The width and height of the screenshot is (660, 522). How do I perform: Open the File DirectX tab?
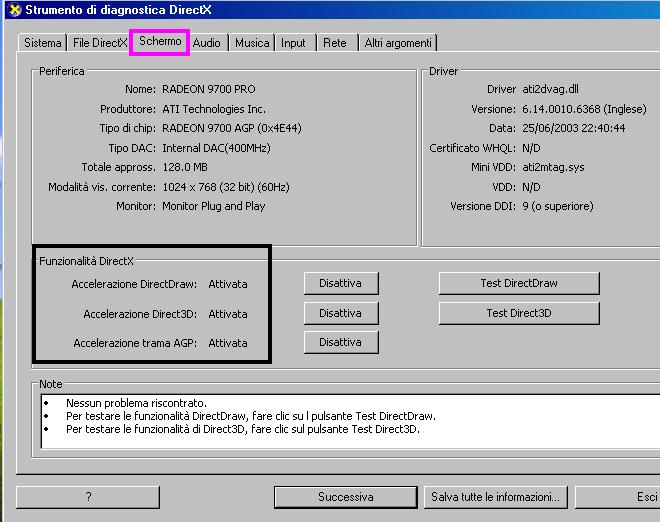[x=98, y=43]
